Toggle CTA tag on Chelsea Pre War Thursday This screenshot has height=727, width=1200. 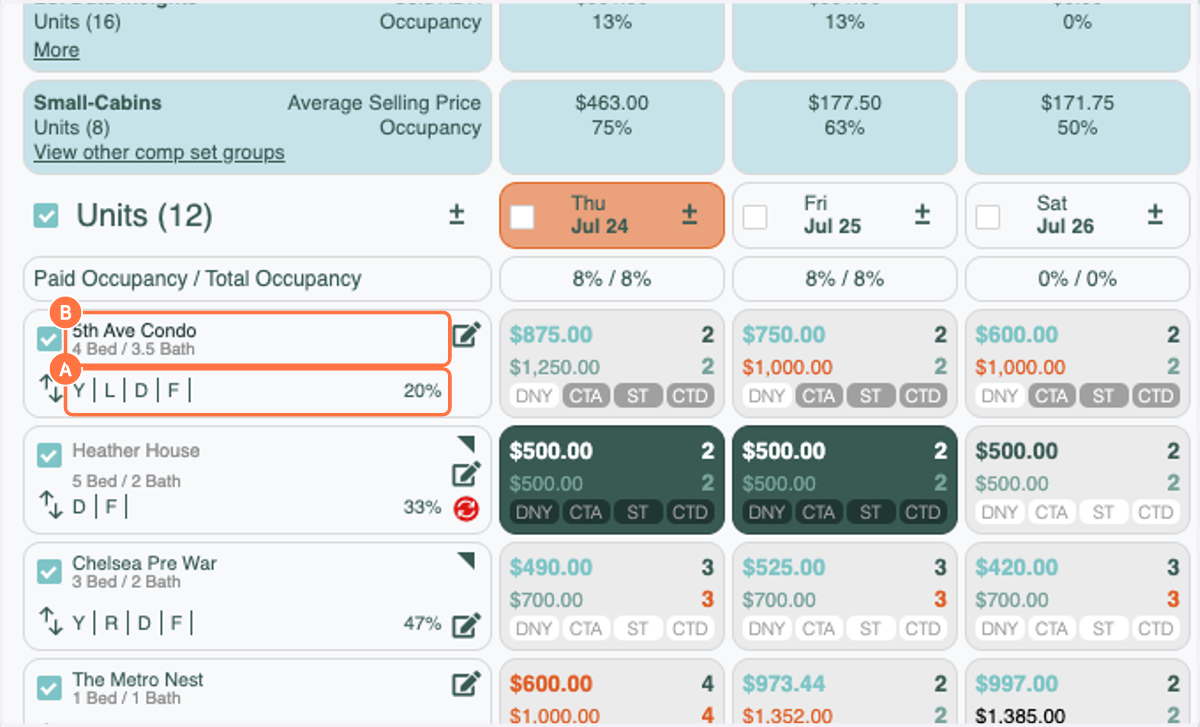[x=586, y=629]
